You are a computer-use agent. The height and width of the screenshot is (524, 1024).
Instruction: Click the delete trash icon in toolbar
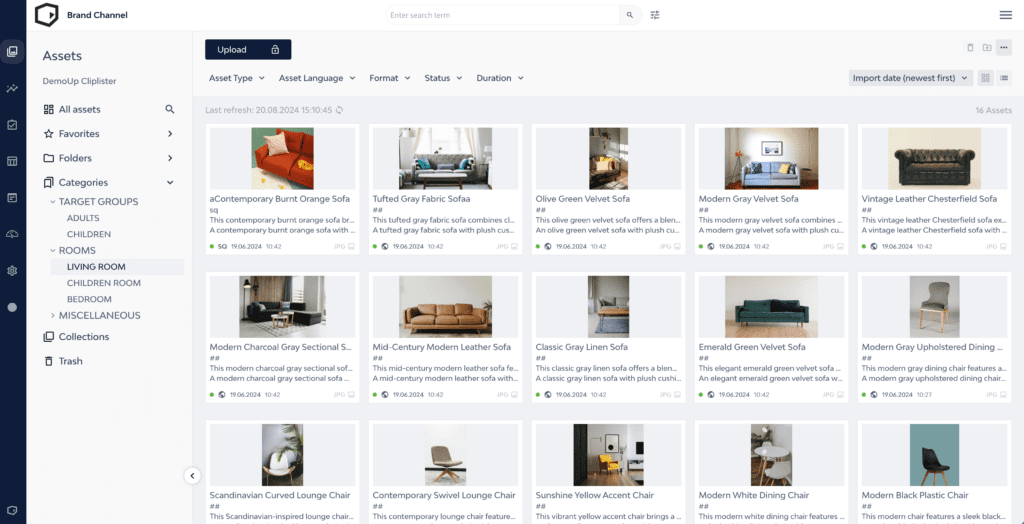pos(969,48)
